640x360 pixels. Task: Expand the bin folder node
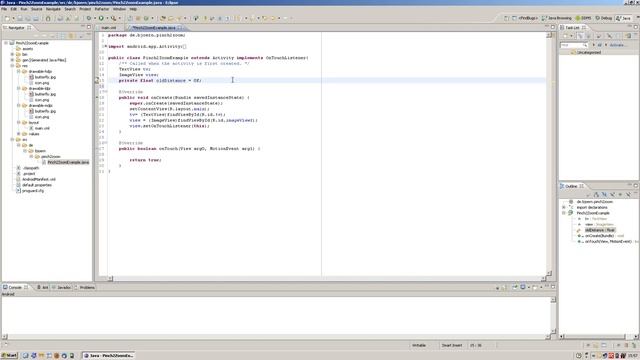click(x=12, y=54)
